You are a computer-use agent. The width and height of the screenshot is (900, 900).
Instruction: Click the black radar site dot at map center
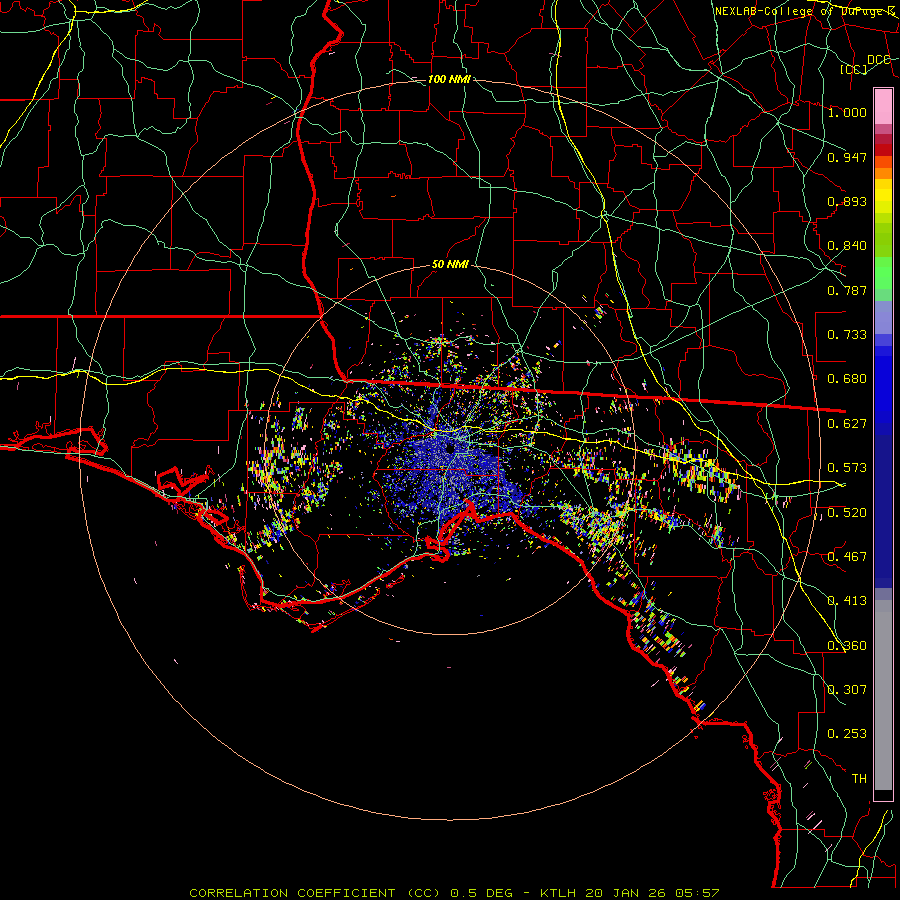450,448
